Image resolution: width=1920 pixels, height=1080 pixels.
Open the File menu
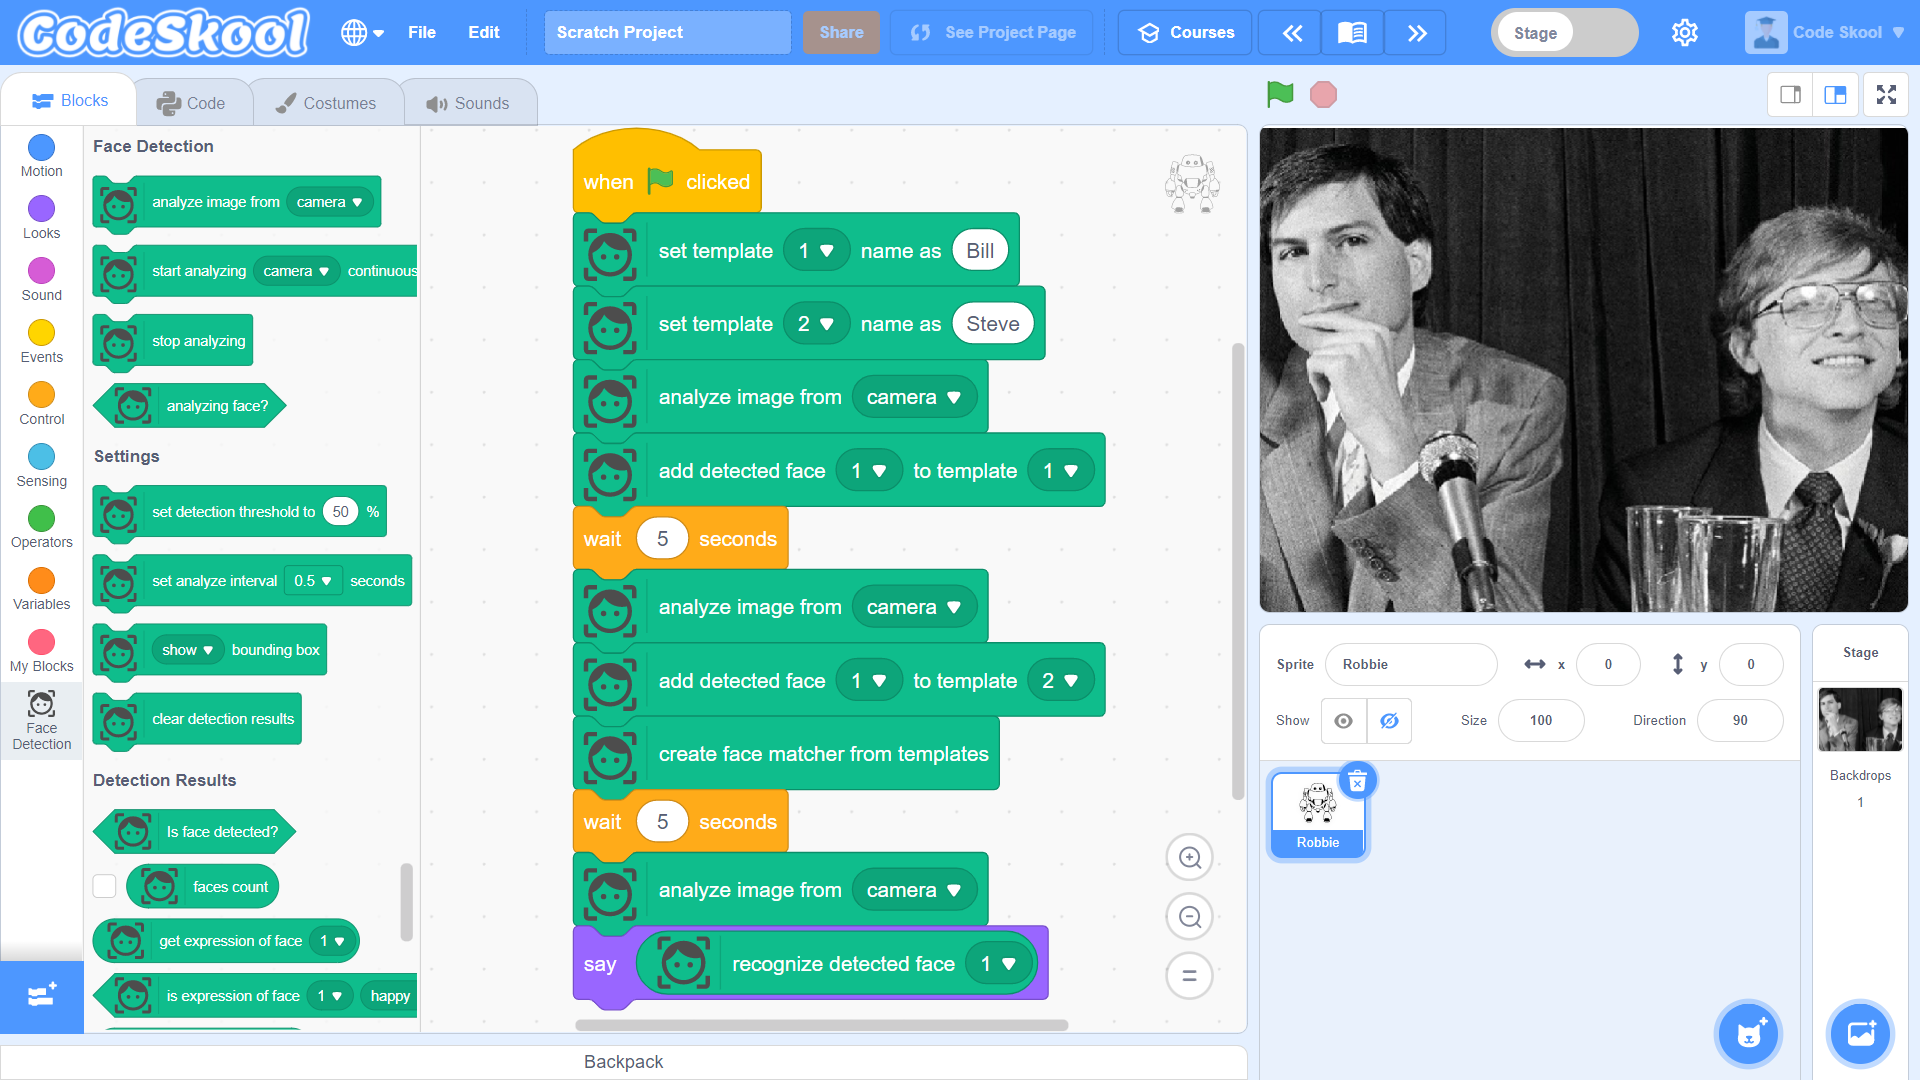point(421,33)
